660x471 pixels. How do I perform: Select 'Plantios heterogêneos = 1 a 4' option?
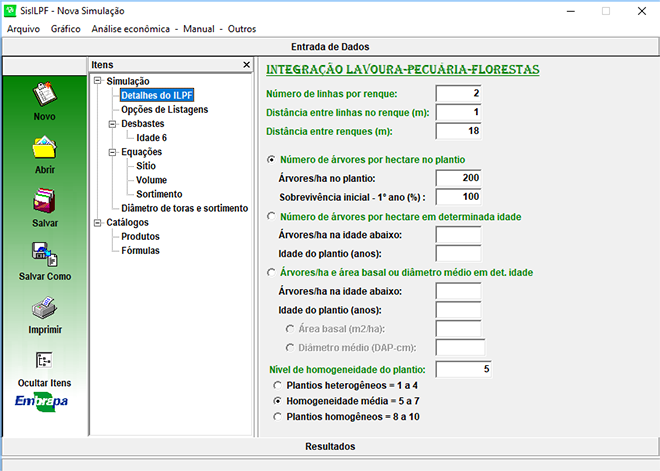click(x=279, y=385)
